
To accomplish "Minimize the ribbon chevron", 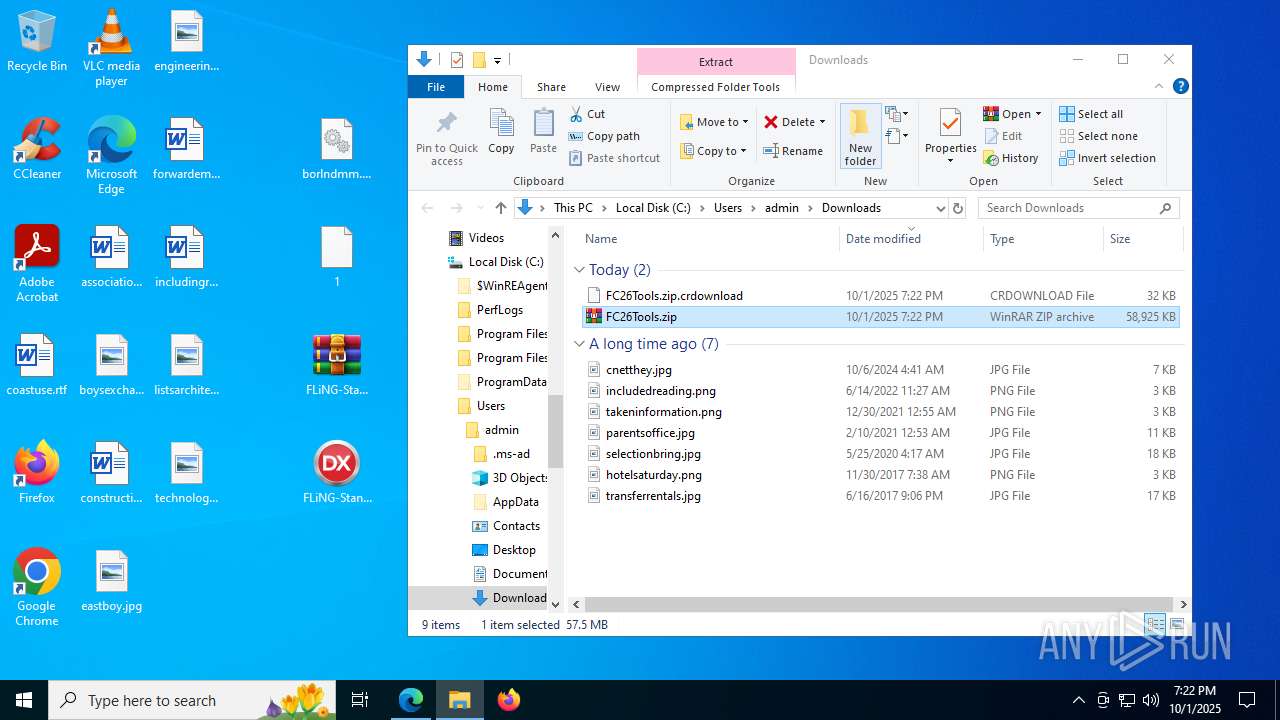I will (x=1159, y=87).
